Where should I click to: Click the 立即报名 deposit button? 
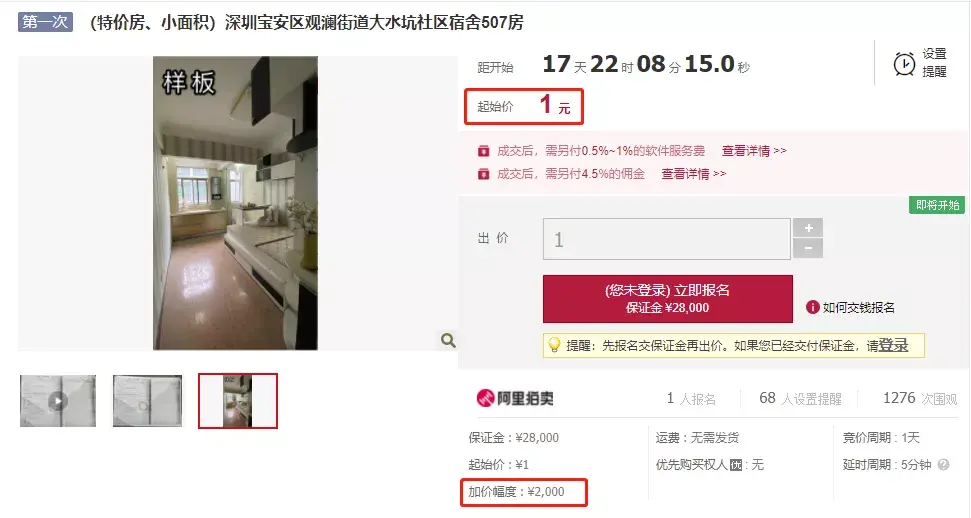668,299
